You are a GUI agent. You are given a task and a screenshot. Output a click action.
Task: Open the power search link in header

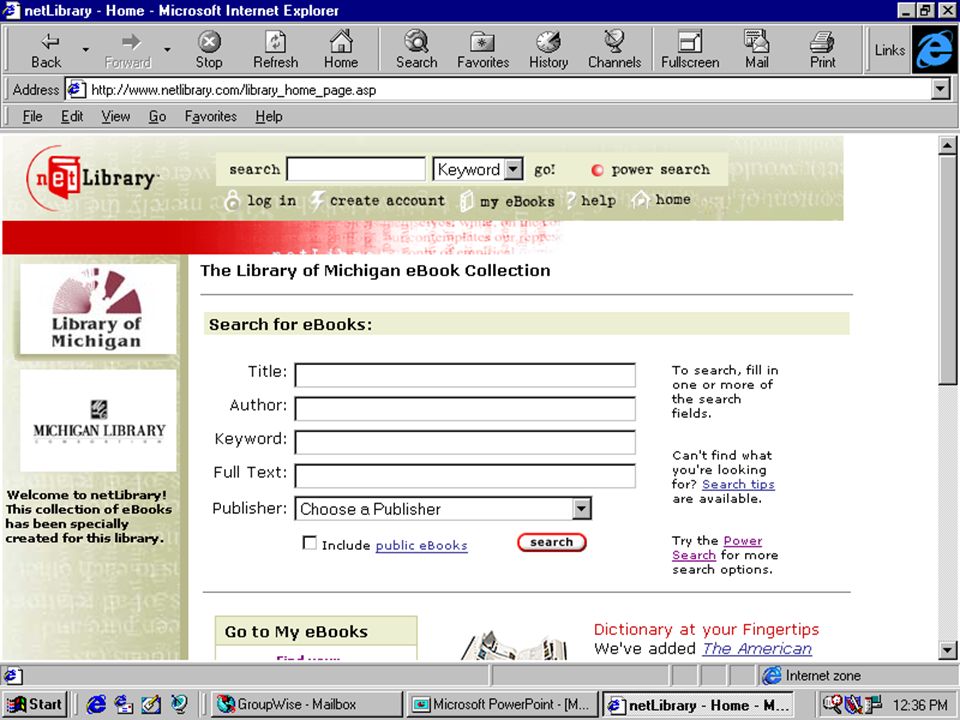(661, 170)
